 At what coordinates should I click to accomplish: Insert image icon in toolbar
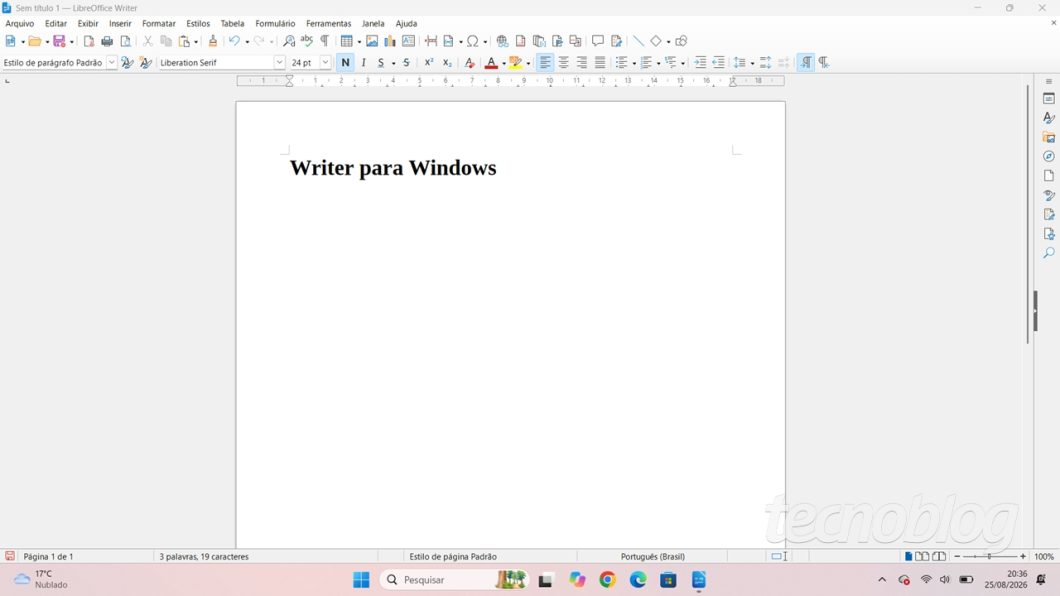coord(372,41)
